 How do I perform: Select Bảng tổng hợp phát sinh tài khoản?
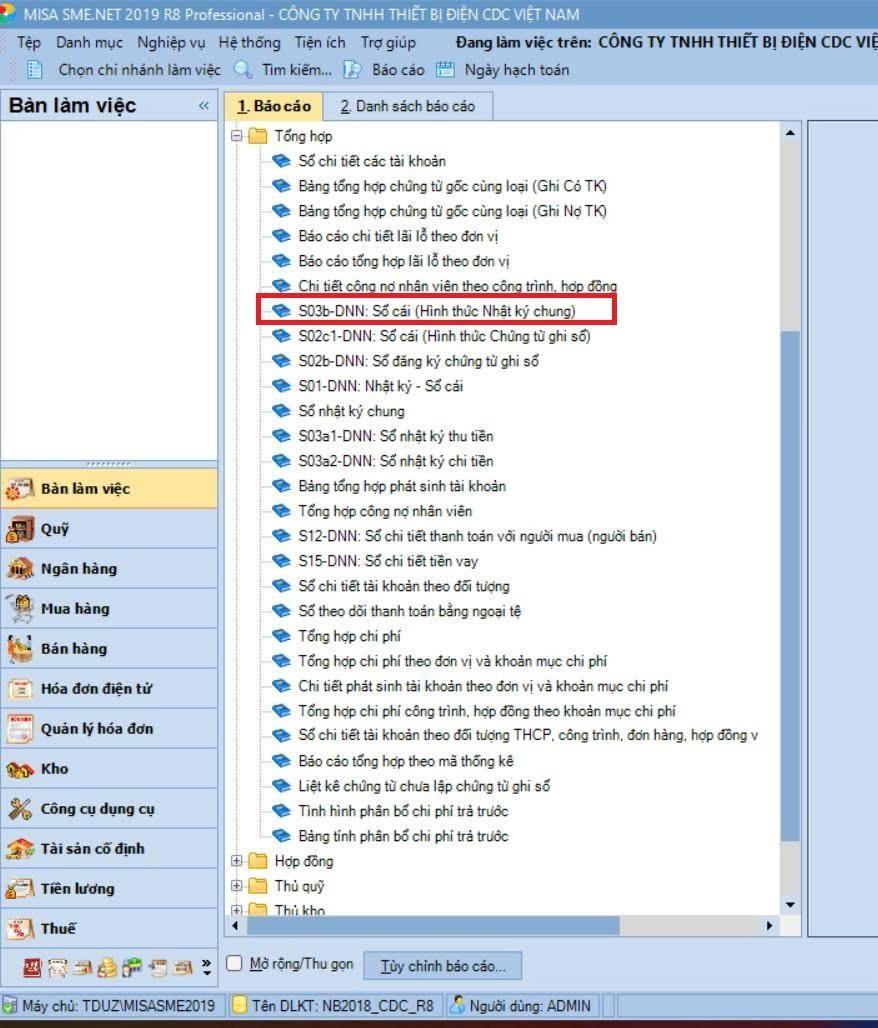pyautogui.click(x=402, y=486)
